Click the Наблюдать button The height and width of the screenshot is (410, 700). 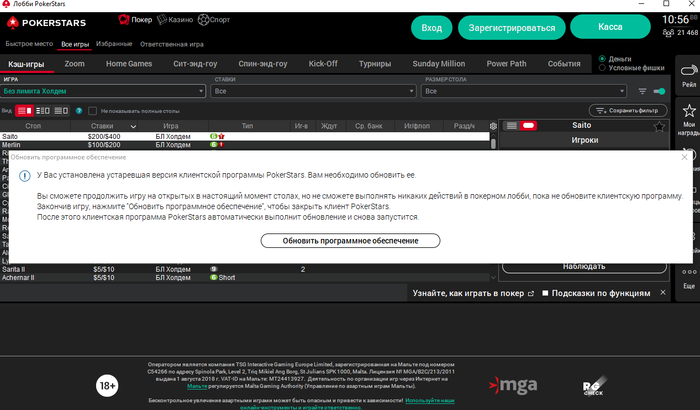584,267
